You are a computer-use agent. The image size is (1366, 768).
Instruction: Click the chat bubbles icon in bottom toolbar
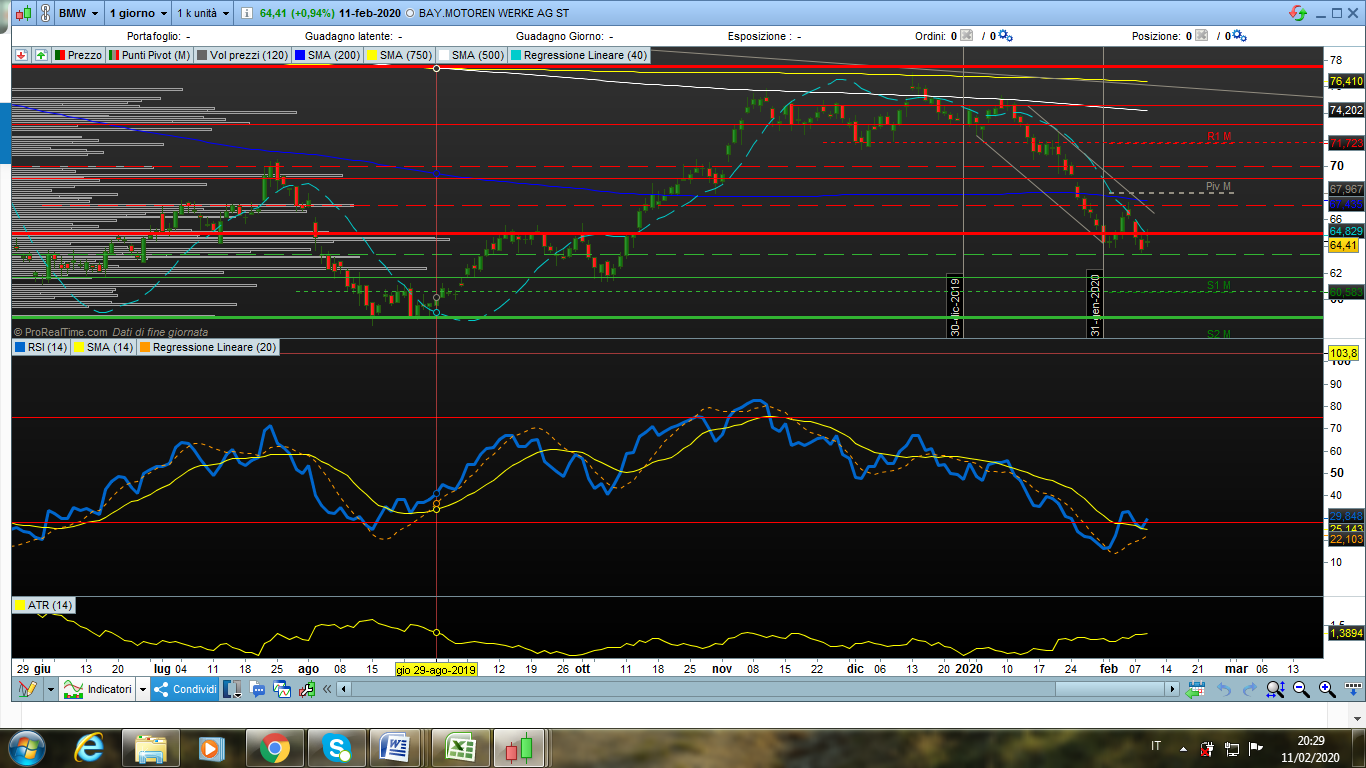coord(258,689)
